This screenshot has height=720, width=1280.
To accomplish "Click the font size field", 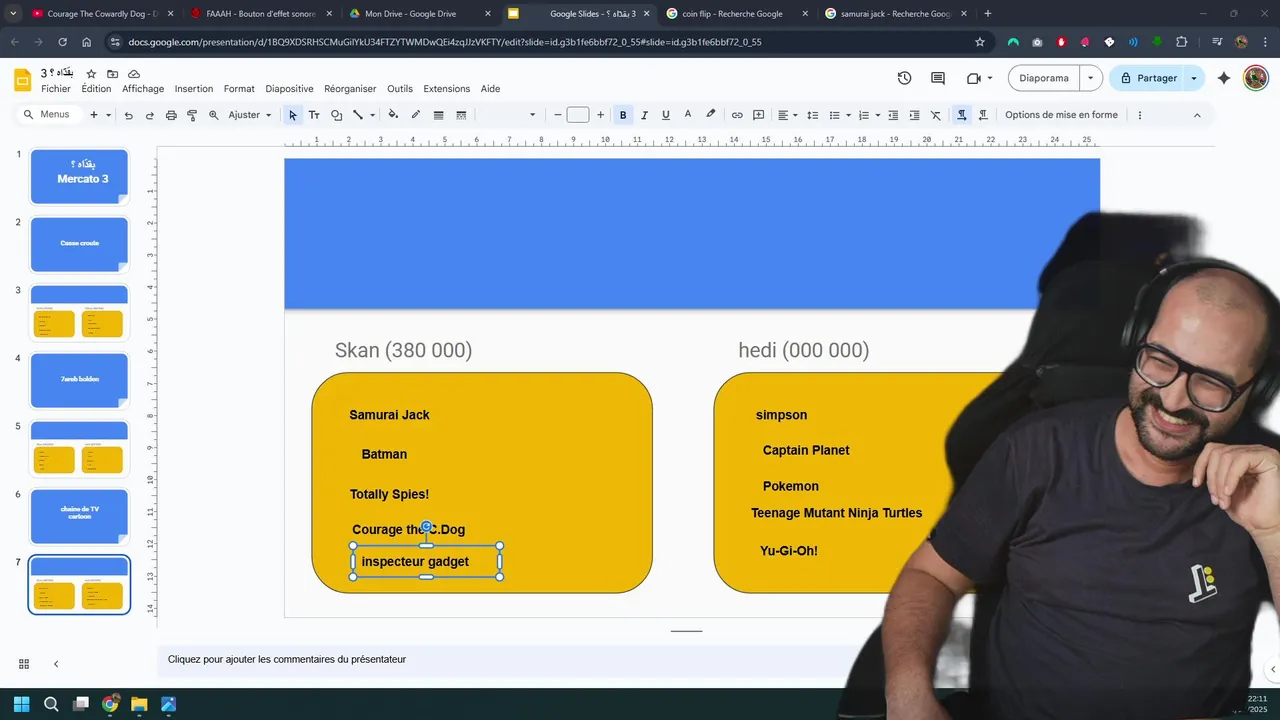I will (578, 115).
